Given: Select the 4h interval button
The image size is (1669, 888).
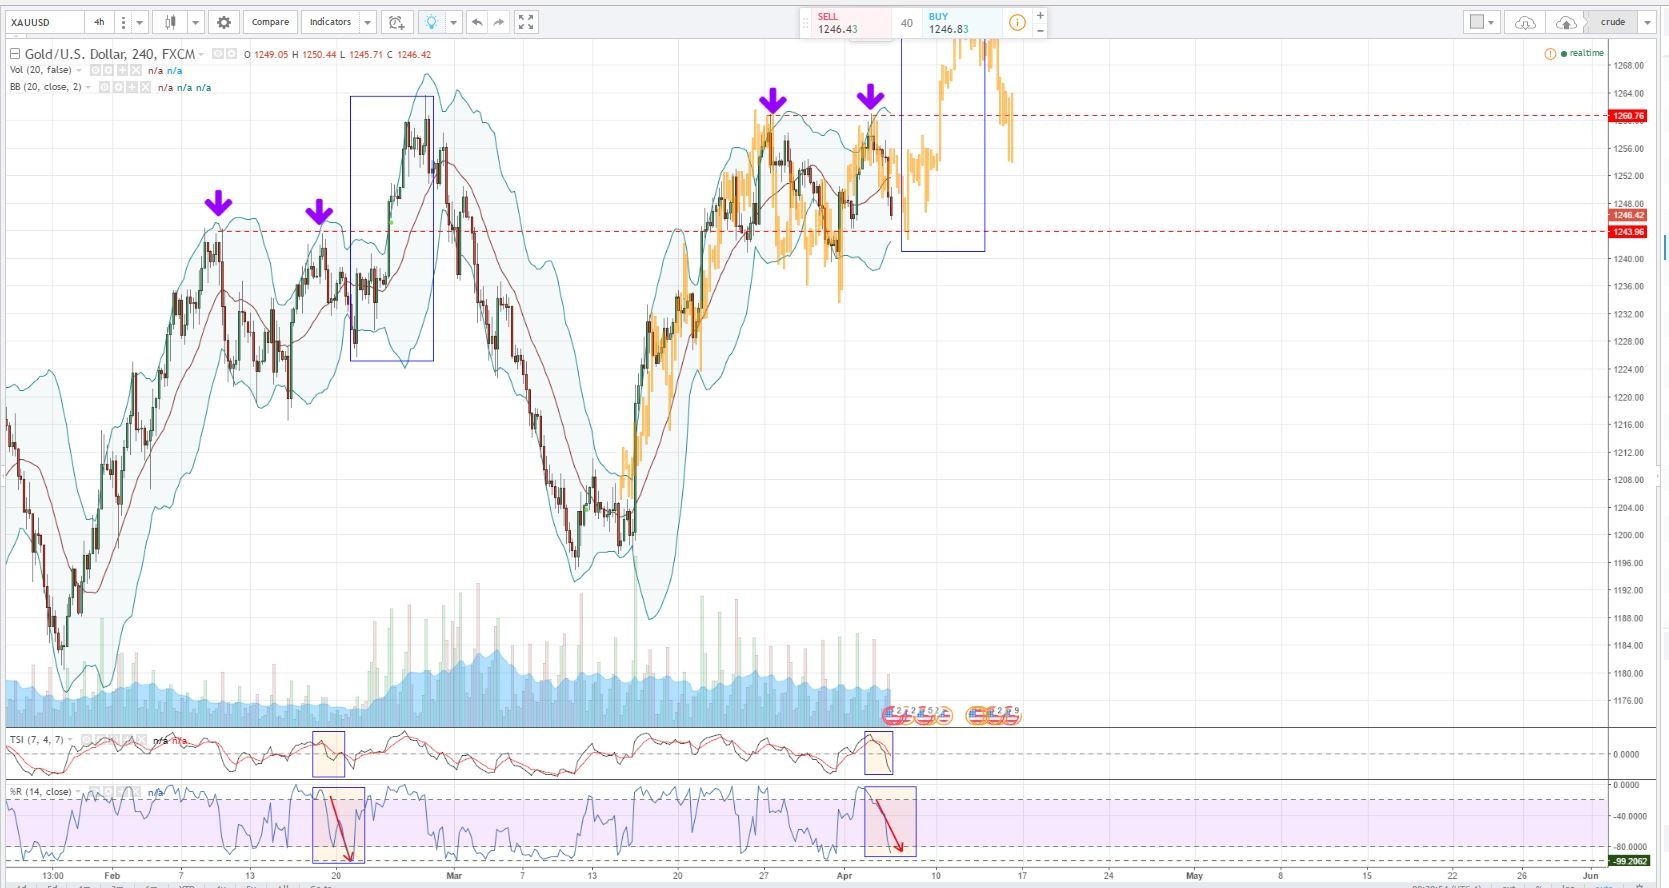Looking at the screenshot, I should [x=99, y=22].
